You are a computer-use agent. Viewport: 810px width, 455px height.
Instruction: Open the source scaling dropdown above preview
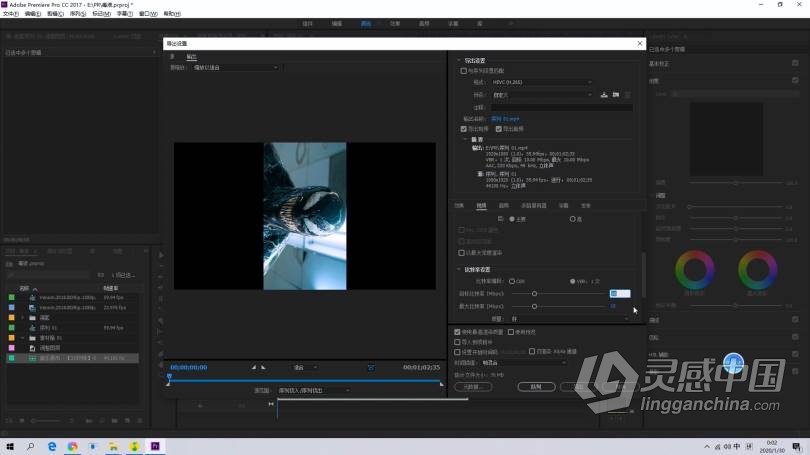pos(236,68)
